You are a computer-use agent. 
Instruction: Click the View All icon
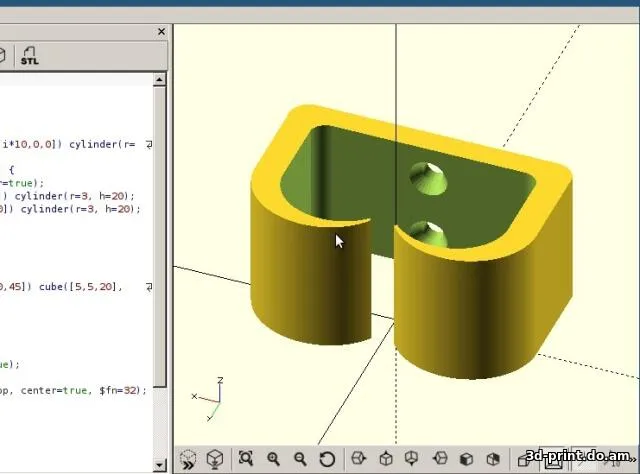[246, 459]
